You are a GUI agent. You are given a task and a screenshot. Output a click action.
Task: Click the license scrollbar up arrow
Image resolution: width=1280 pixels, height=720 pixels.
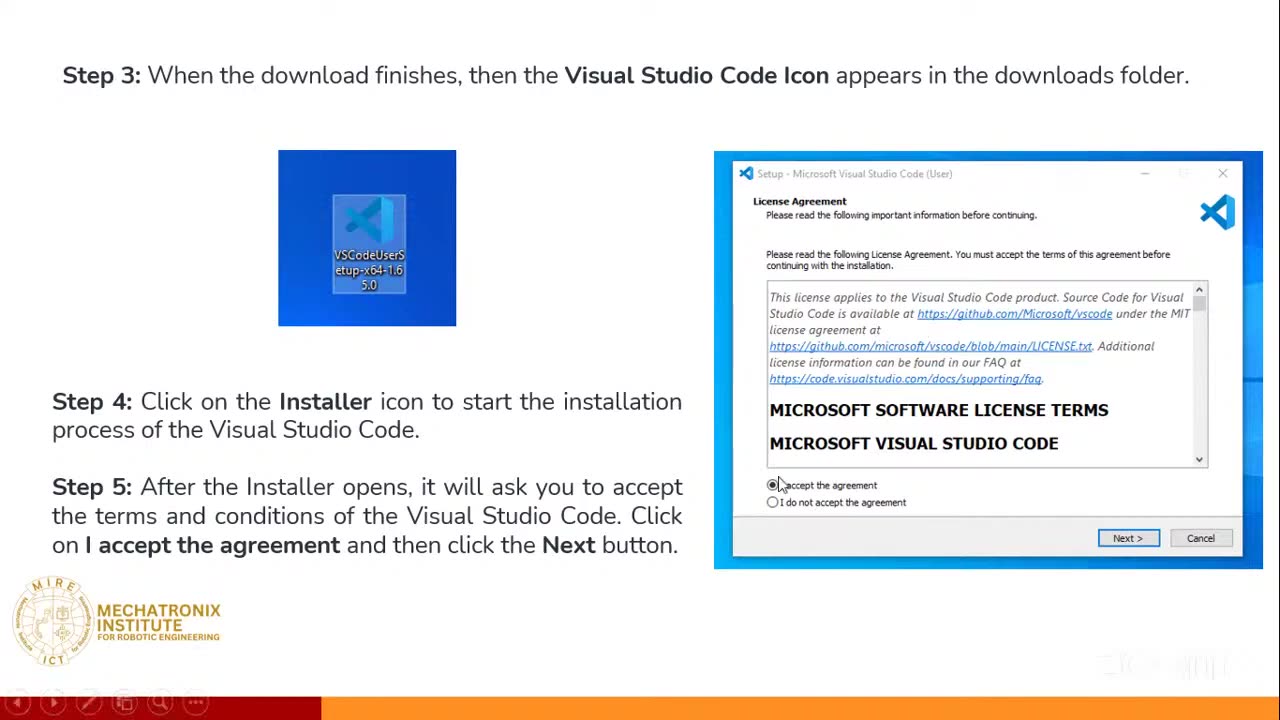click(1199, 290)
